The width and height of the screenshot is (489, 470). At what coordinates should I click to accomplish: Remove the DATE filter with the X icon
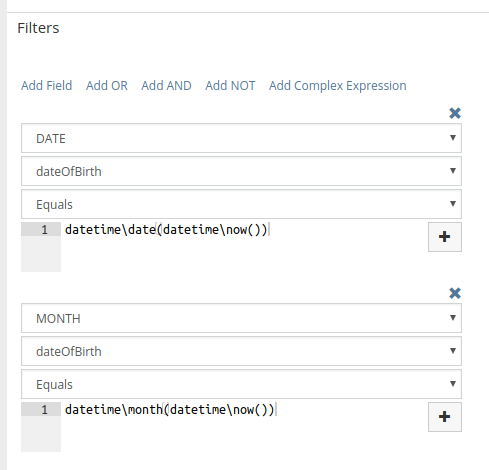(455, 113)
